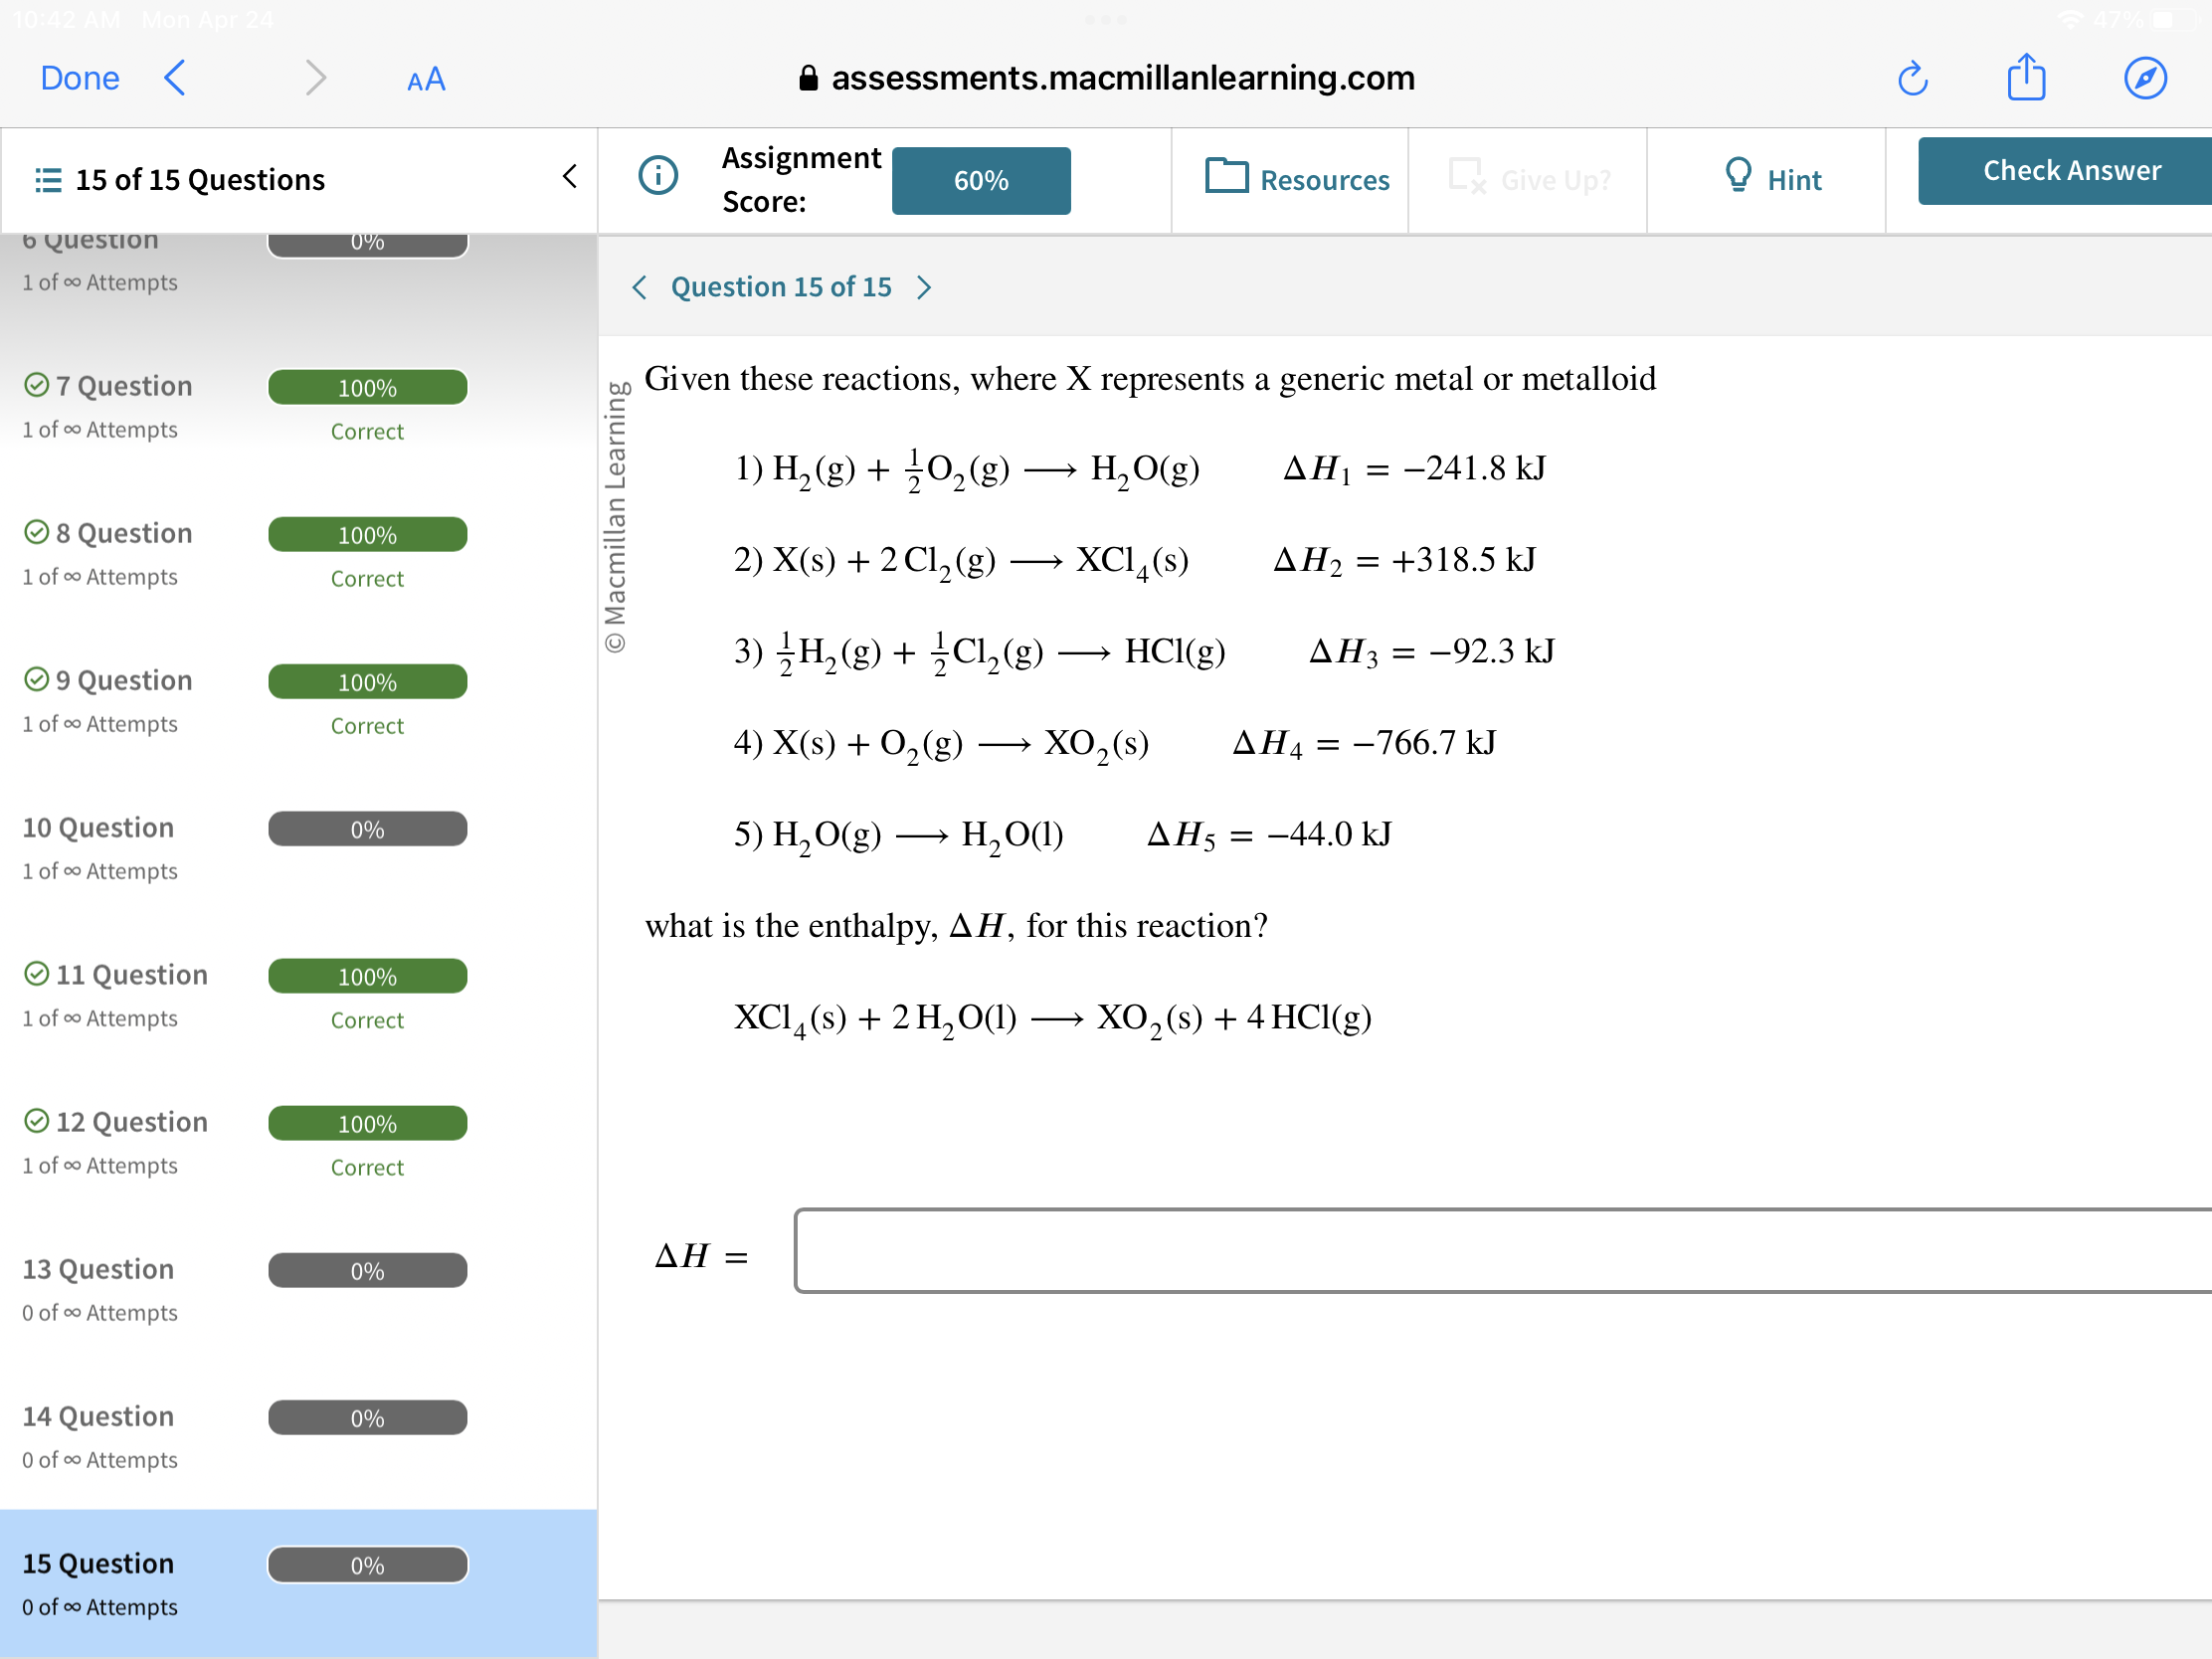2212x1659 pixels.
Task: Click the ΔH answer input field
Action: pyautogui.click(x=1500, y=1251)
